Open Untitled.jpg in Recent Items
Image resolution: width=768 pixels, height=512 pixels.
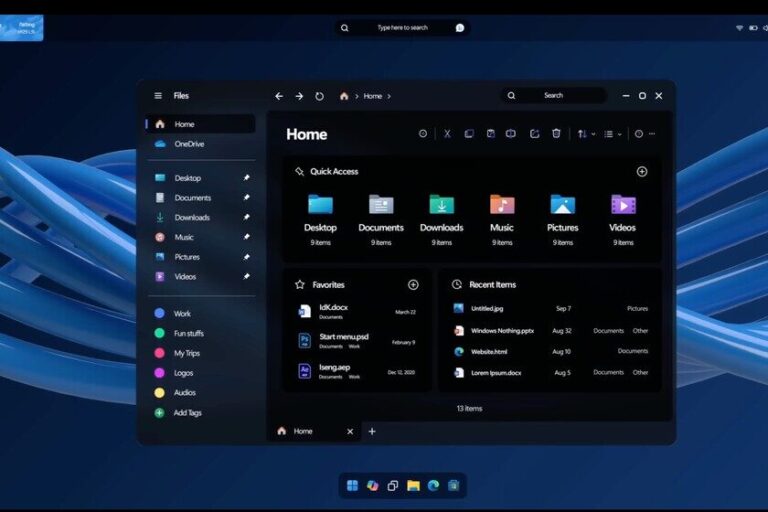(x=551, y=308)
